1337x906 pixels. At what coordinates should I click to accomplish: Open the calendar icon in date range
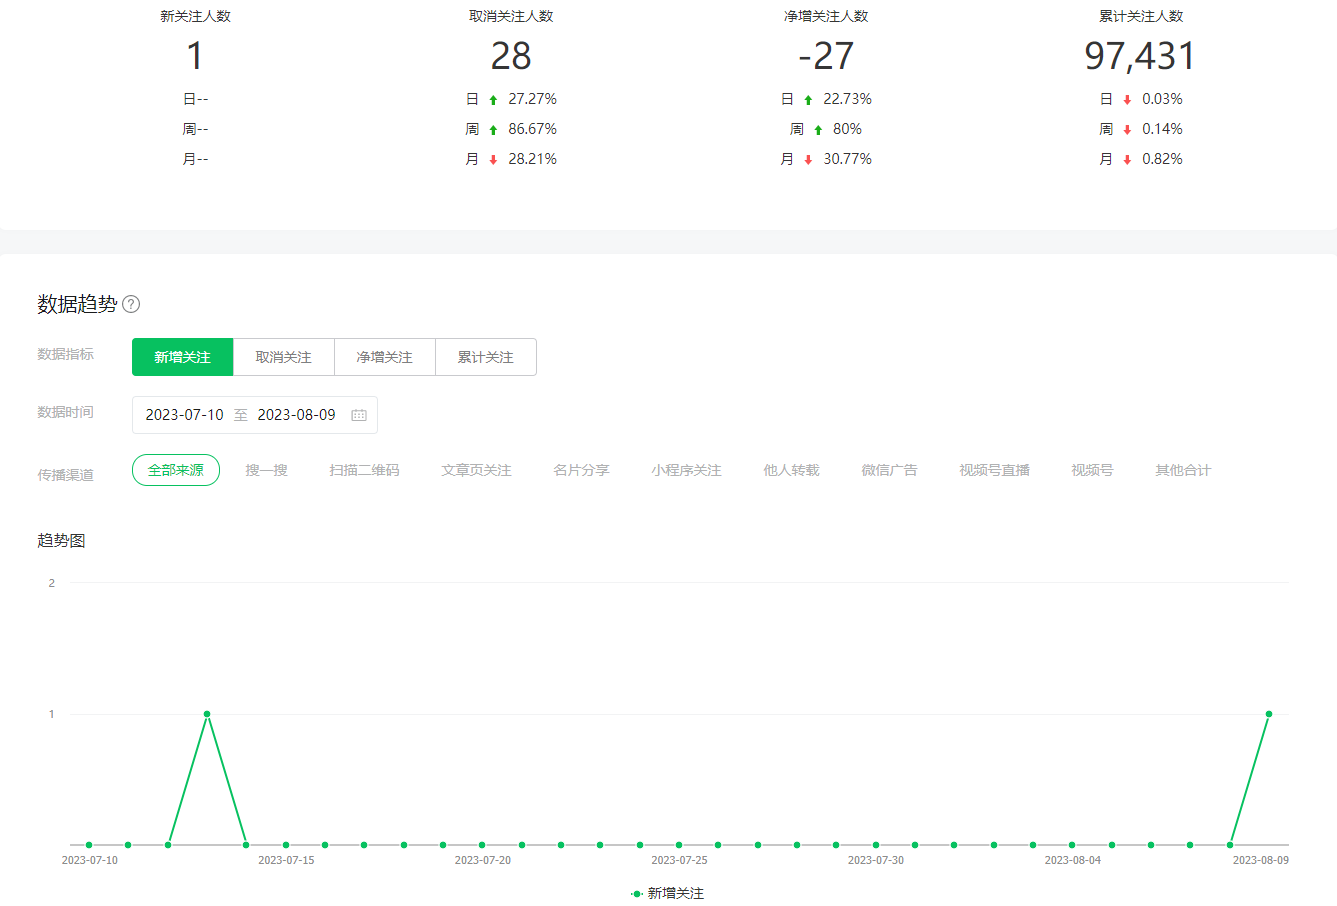click(359, 415)
